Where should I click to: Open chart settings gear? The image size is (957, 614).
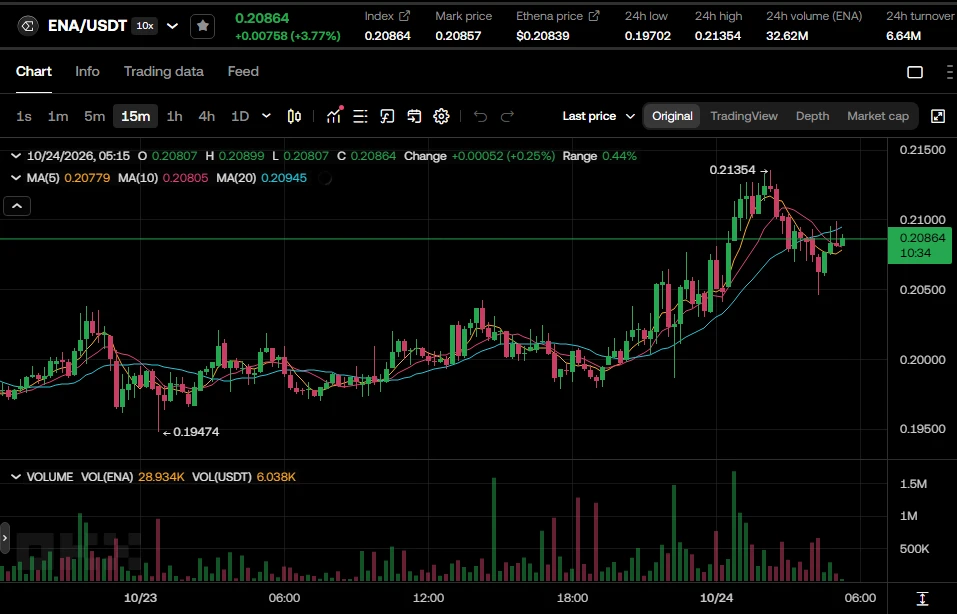click(x=441, y=116)
